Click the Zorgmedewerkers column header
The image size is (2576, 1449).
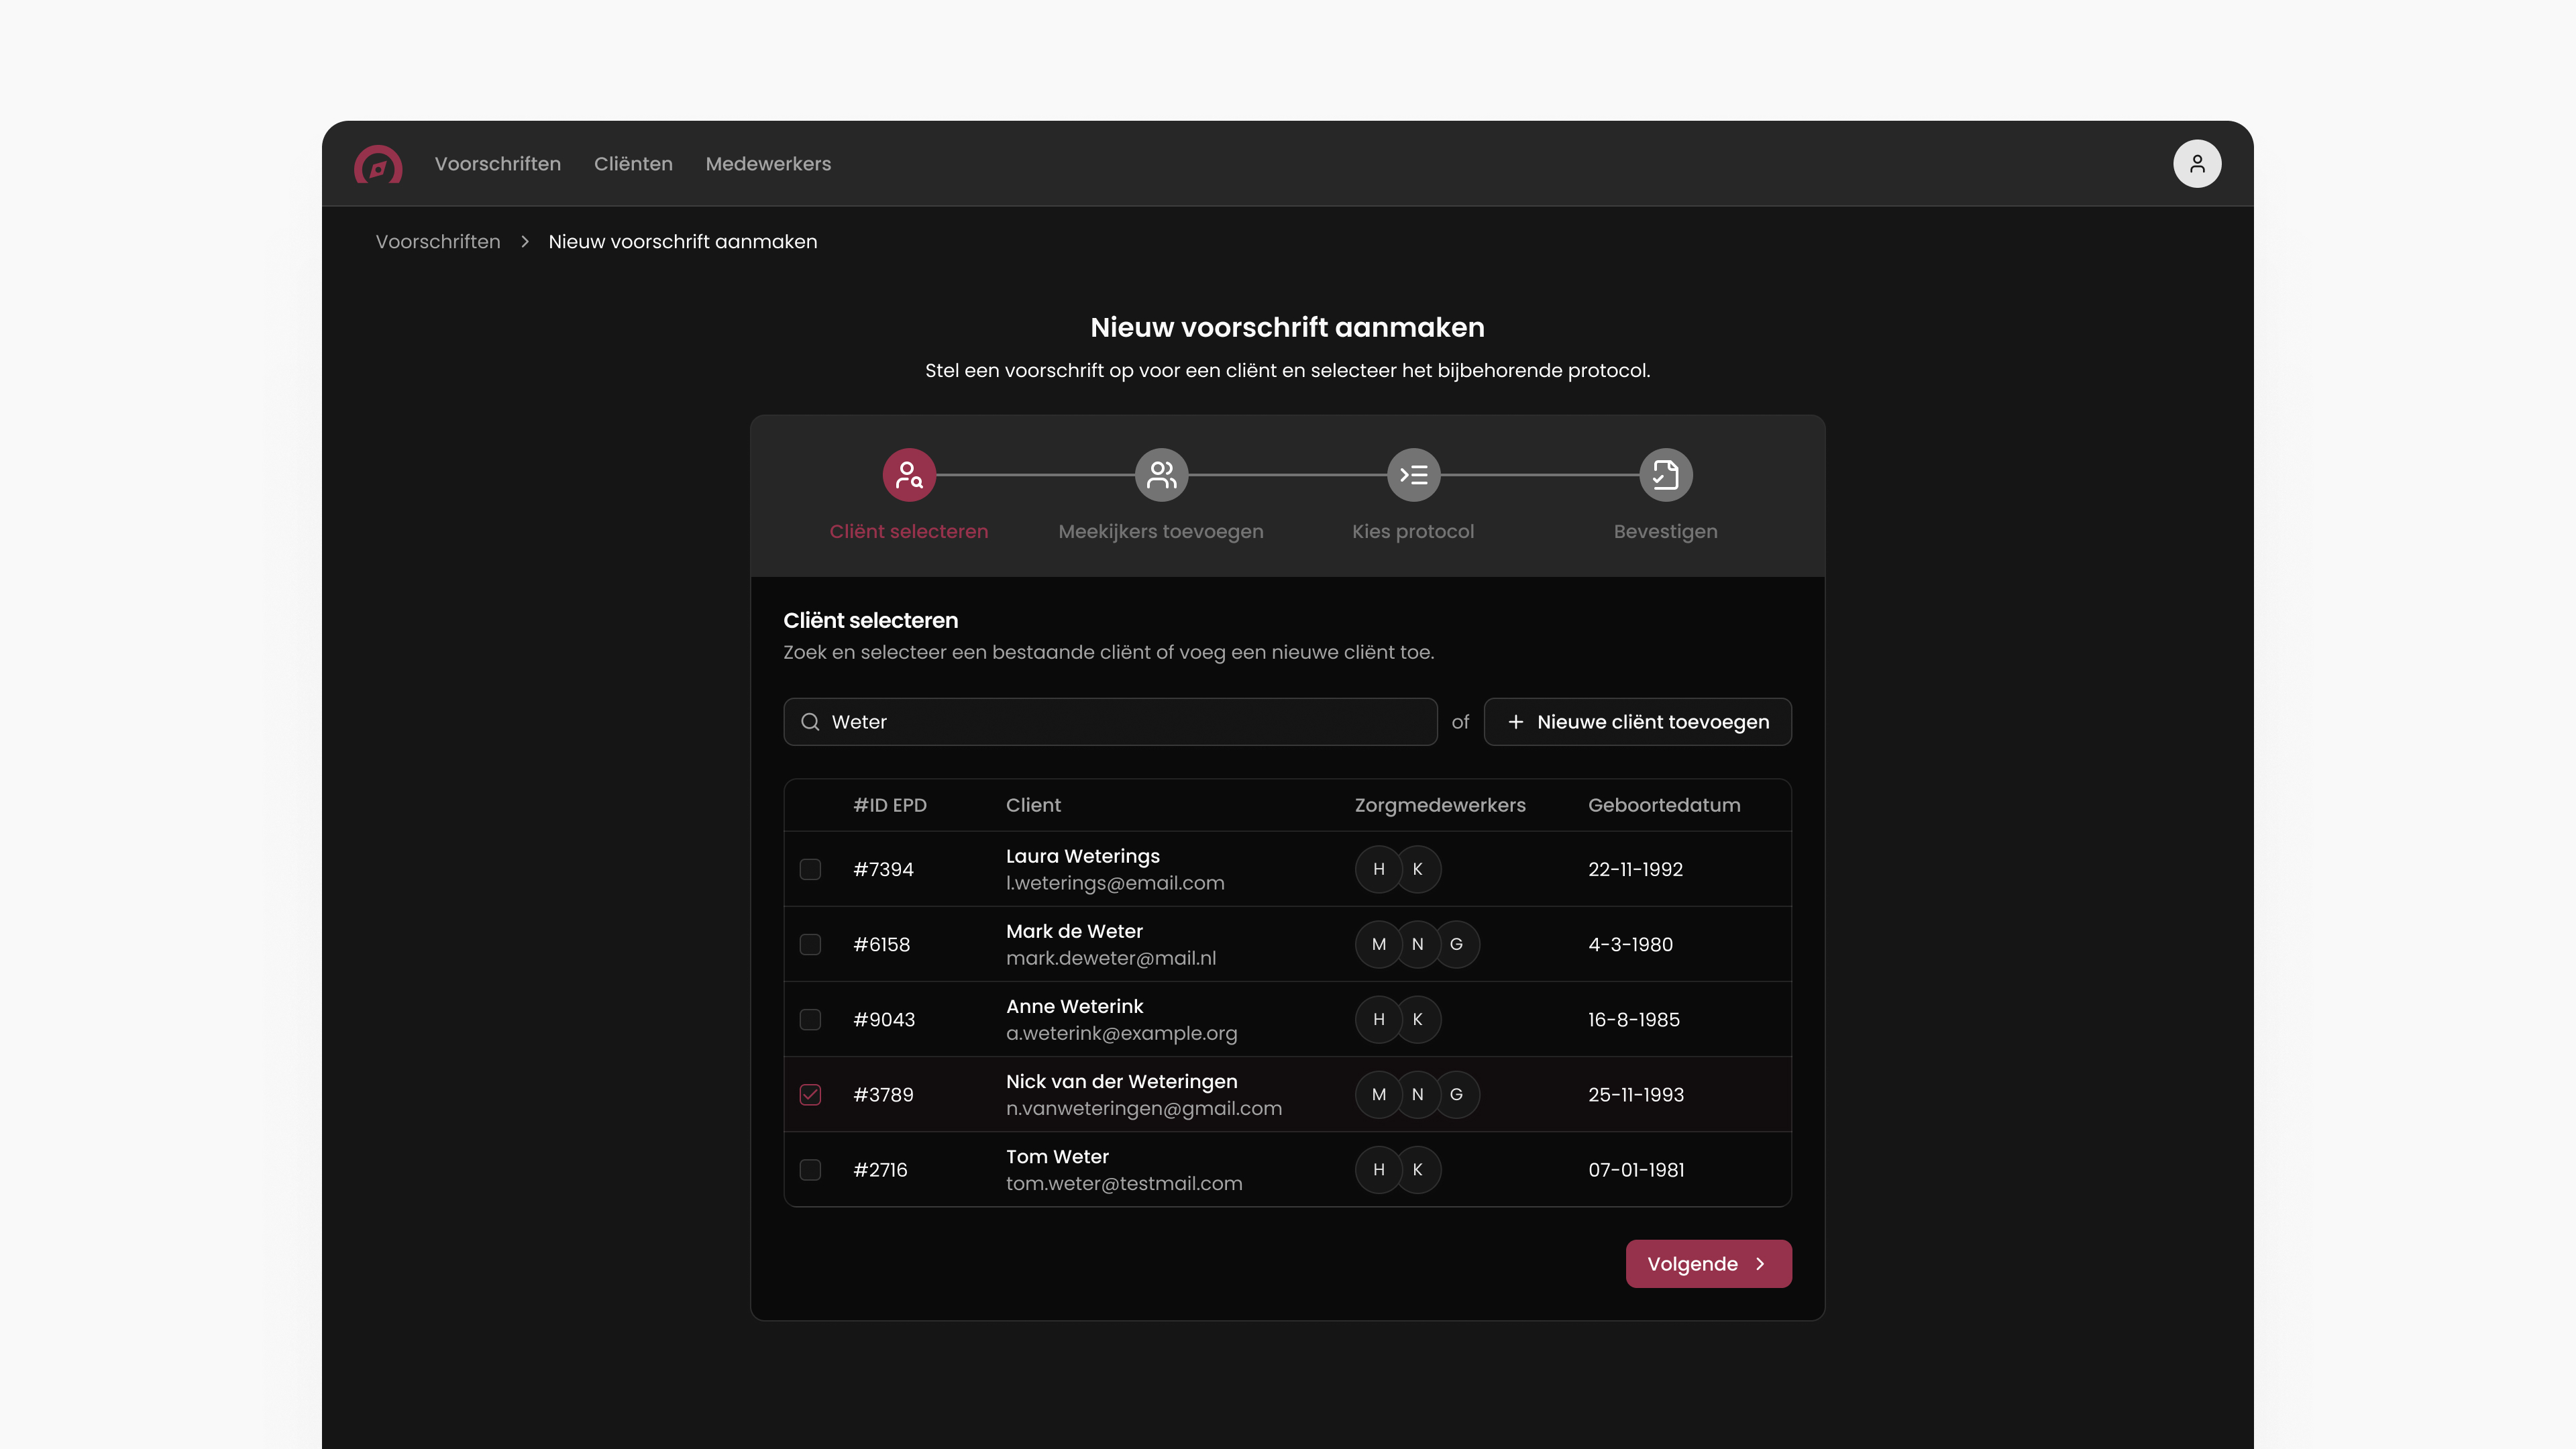(1440, 805)
